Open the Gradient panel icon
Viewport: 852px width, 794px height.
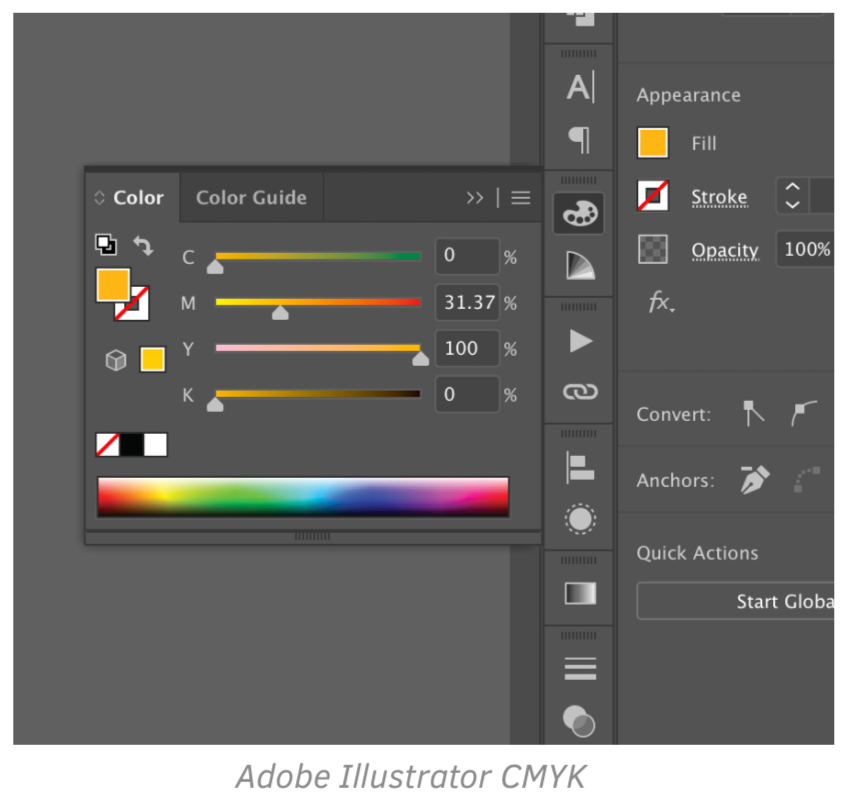(580, 593)
